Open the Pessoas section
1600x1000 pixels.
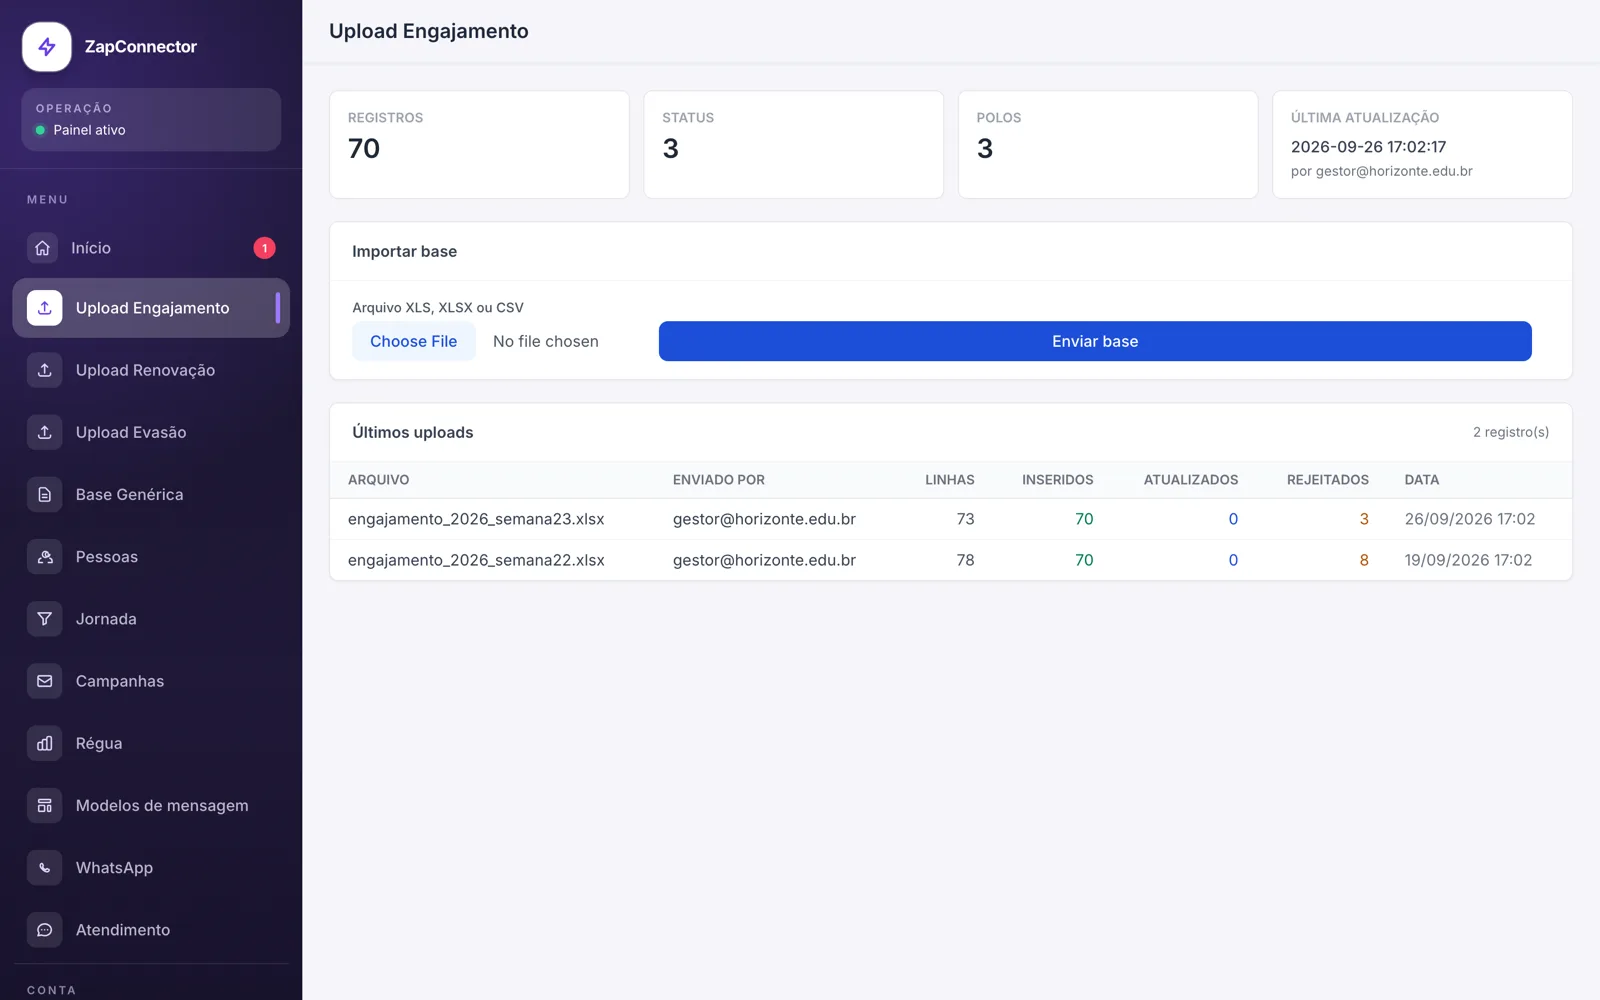coord(151,557)
